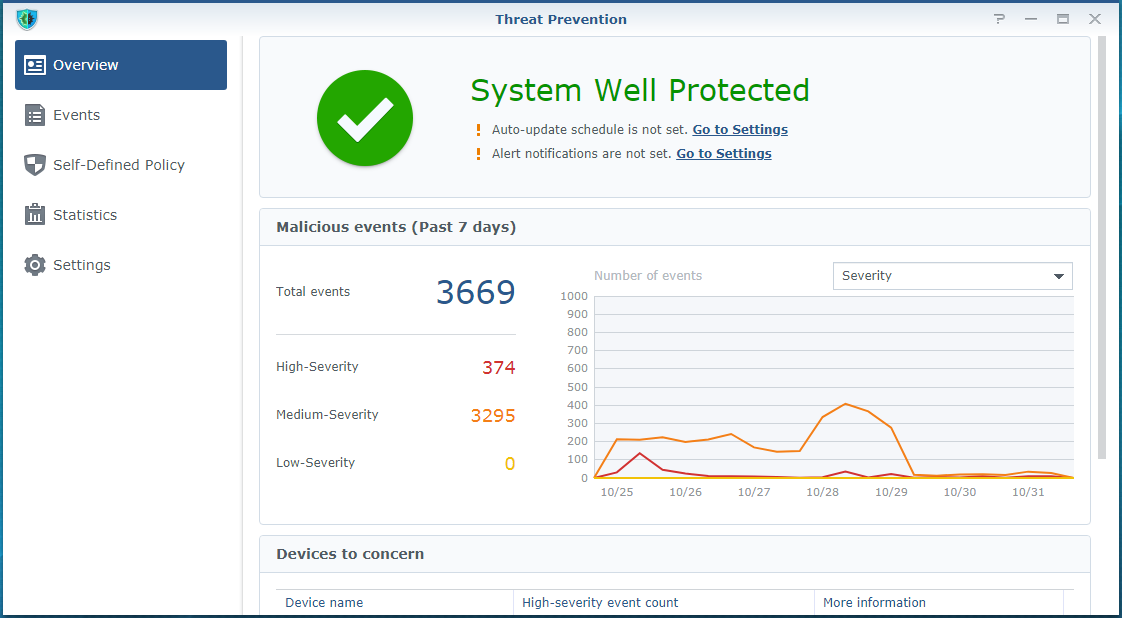Click the High-severity event count column header
The height and width of the screenshot is (618, 1122).
click(600, 603)
